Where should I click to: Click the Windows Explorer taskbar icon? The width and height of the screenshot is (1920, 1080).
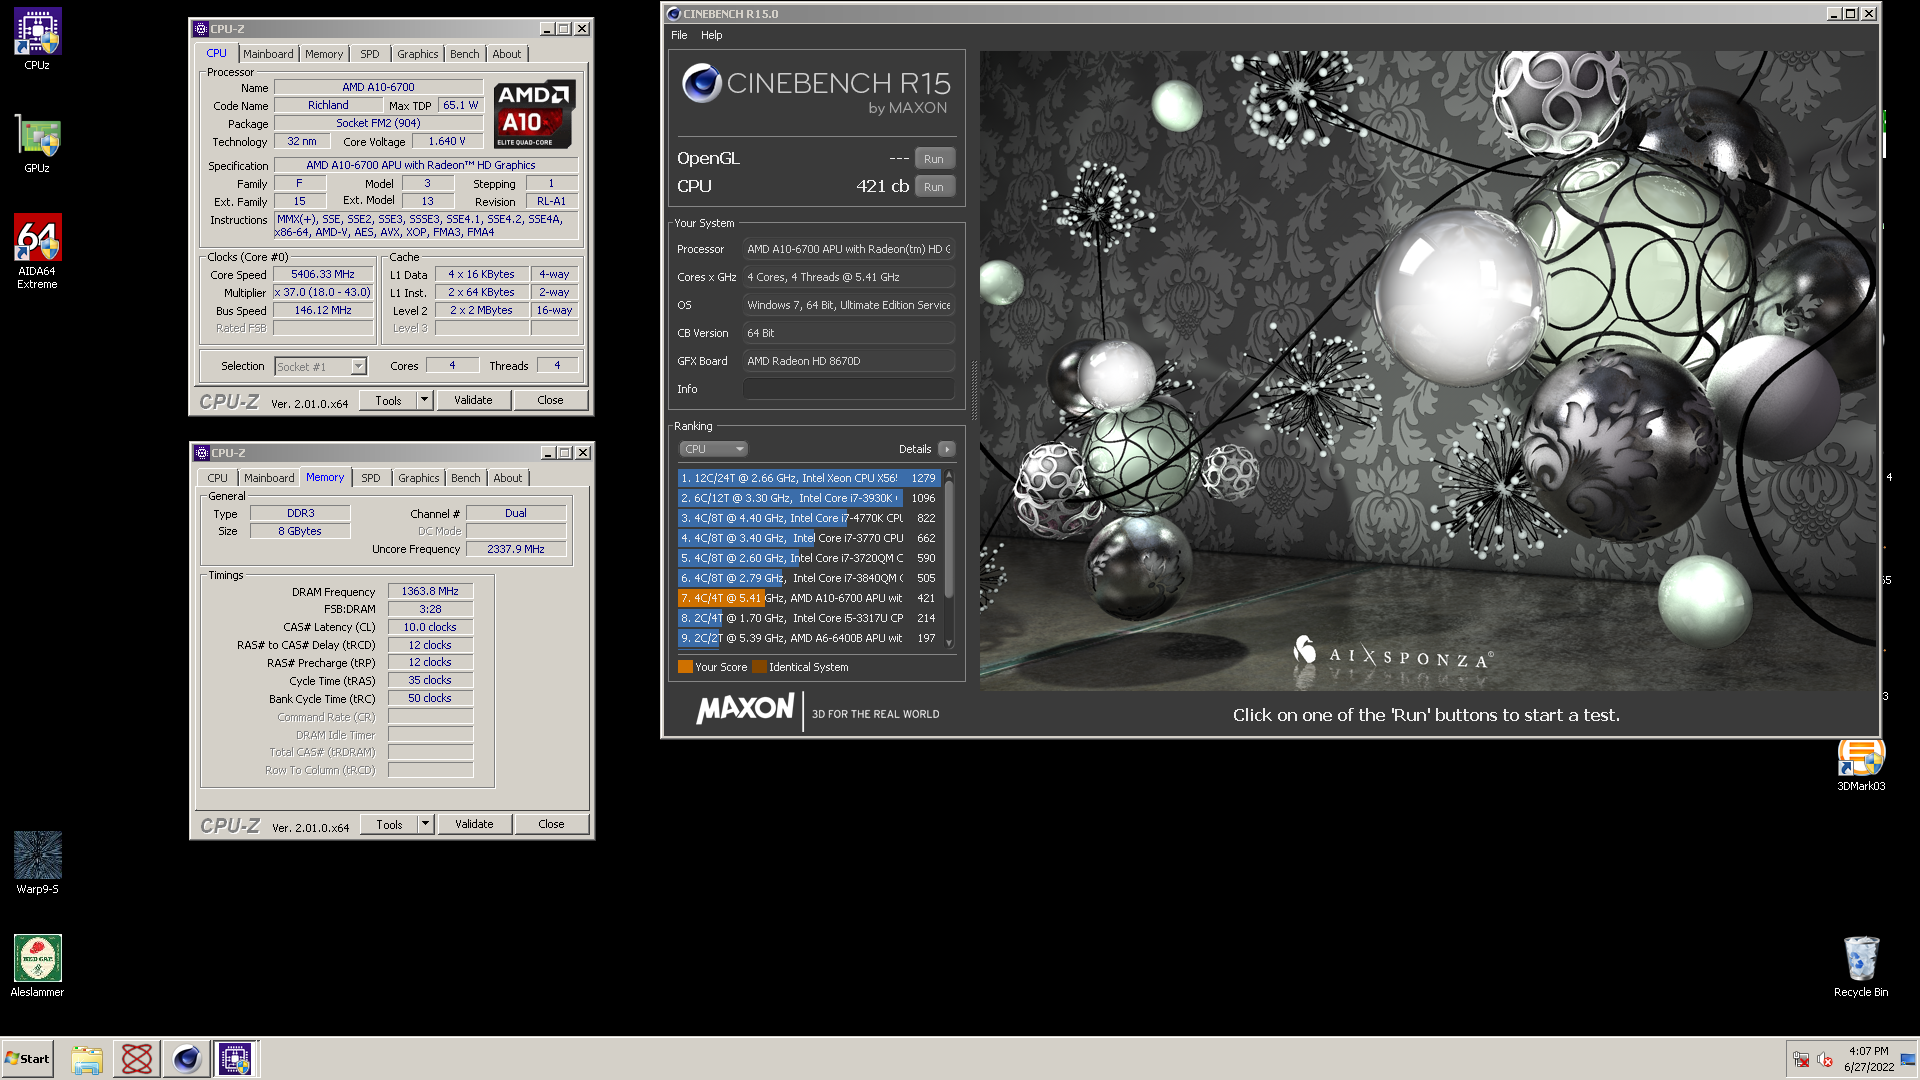pos(87,1059)
